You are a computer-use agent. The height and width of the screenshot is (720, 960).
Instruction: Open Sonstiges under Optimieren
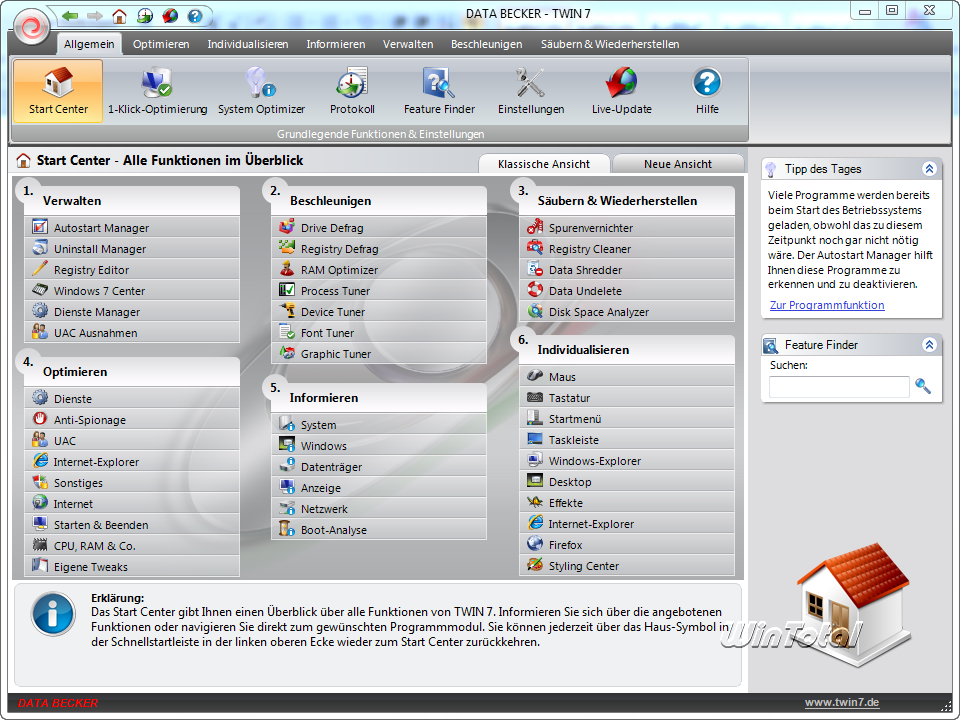click(132, 482)
